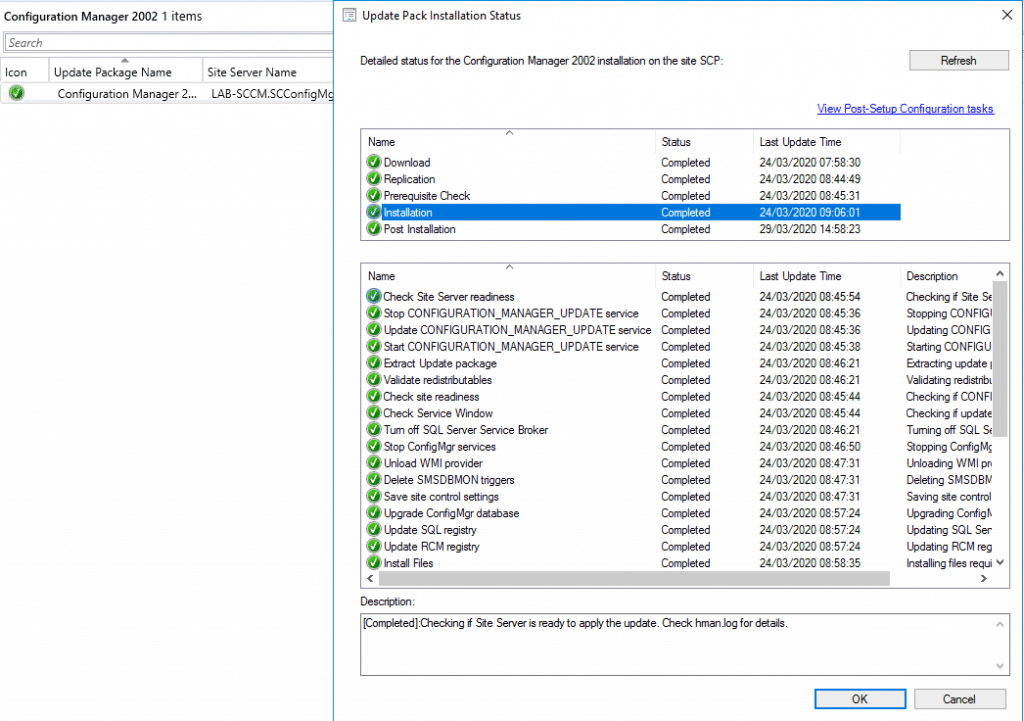Screen dimensions: 1024x721
Task: Click the success icon next to Prerequisite Check
Action: tap(373, 196)
